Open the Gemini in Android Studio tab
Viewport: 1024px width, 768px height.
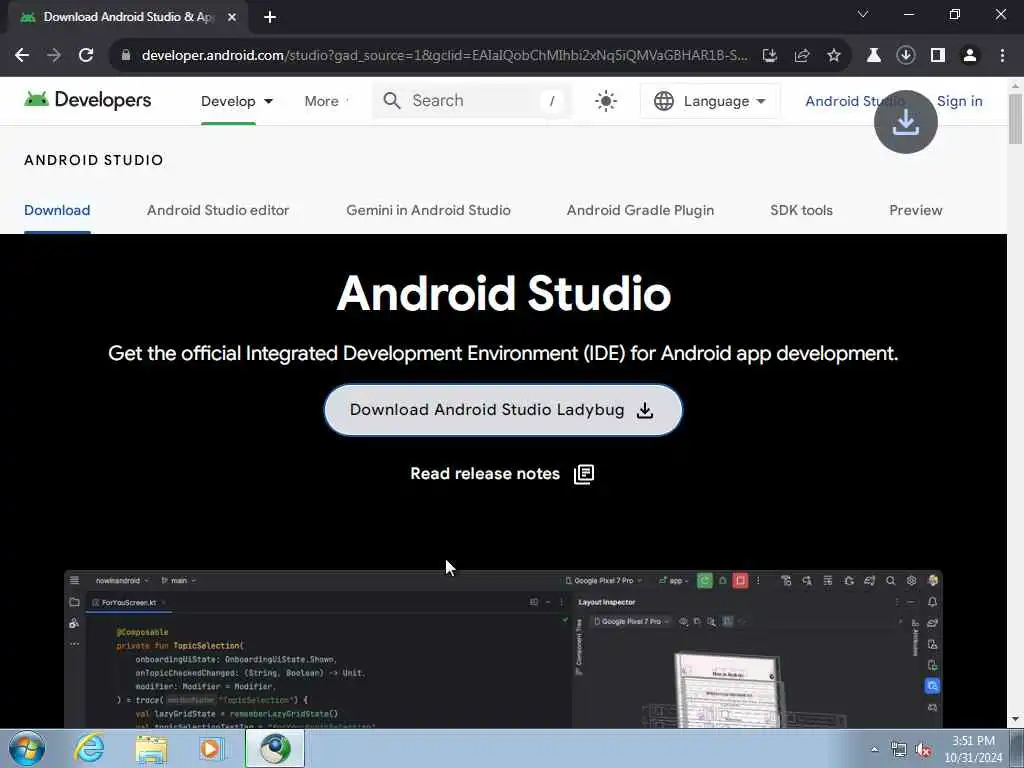point(428,210)
